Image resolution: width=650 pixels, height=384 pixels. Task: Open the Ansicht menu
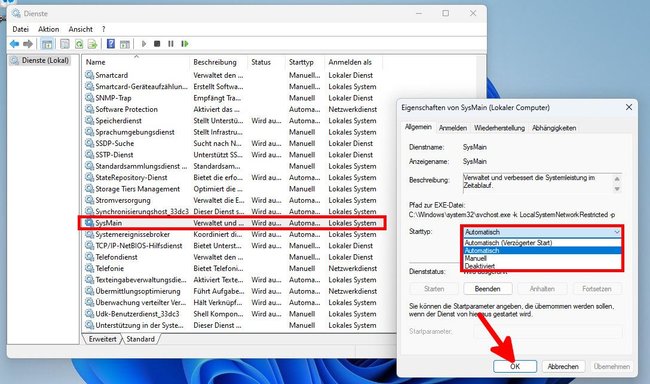80,29
